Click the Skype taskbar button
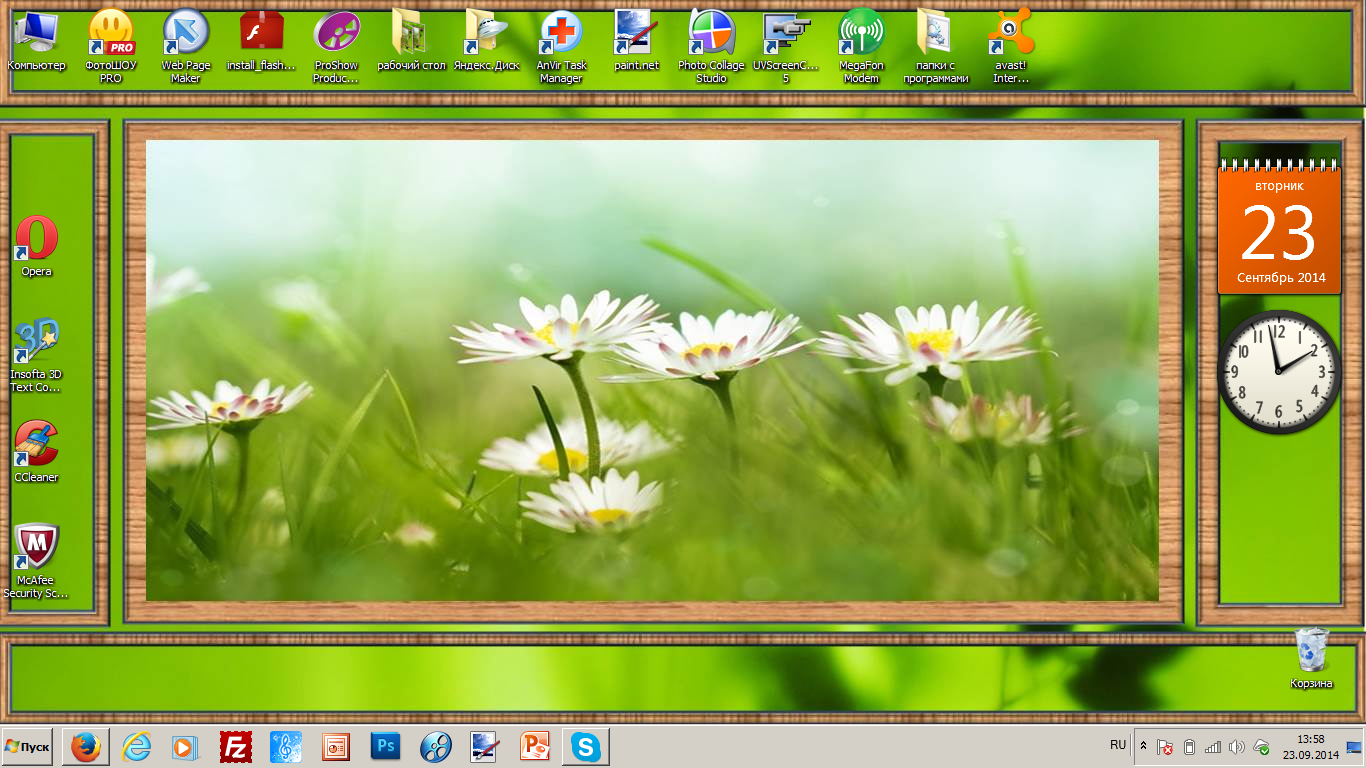This screenshot has height=768, width=1366. [585, 747]
